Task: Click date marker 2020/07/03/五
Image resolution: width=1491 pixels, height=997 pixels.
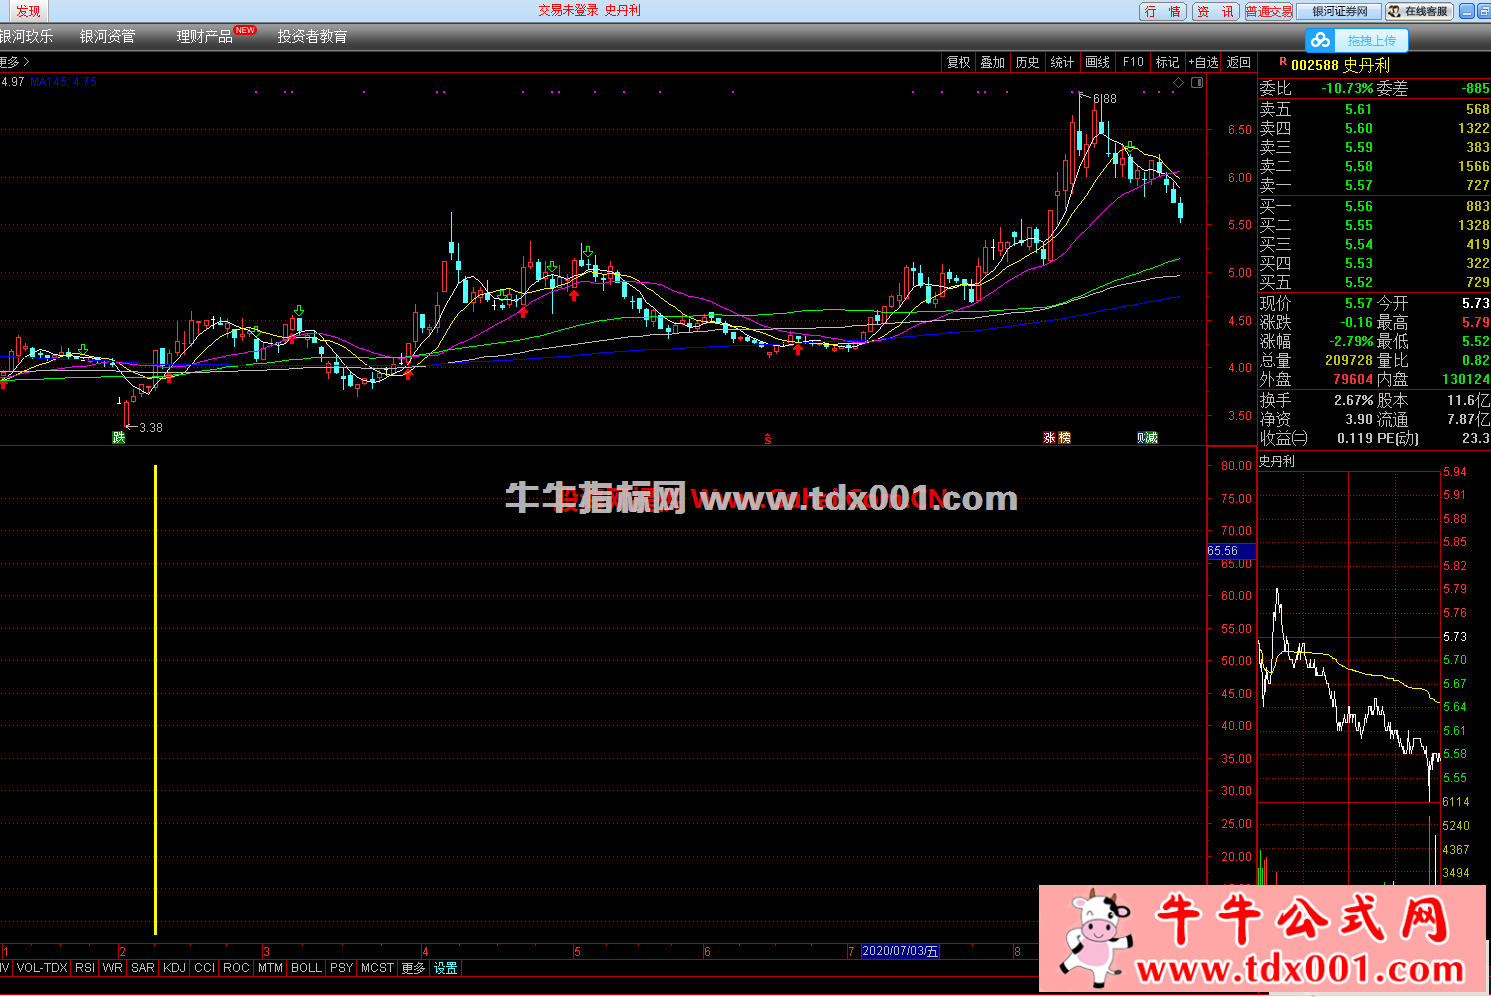Action: click(900, 951)
